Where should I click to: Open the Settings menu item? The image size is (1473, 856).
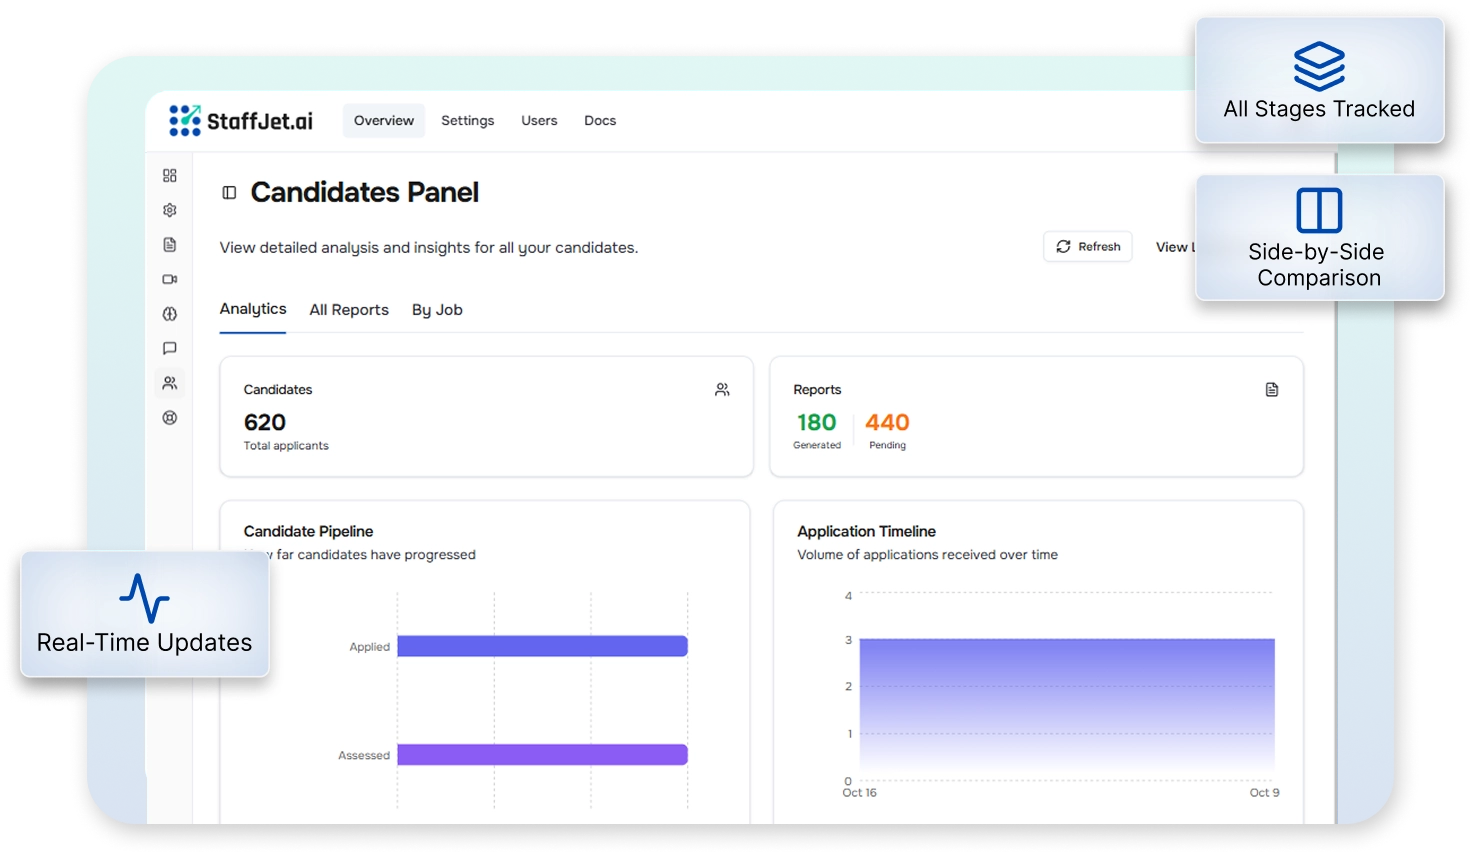[467, 121]
